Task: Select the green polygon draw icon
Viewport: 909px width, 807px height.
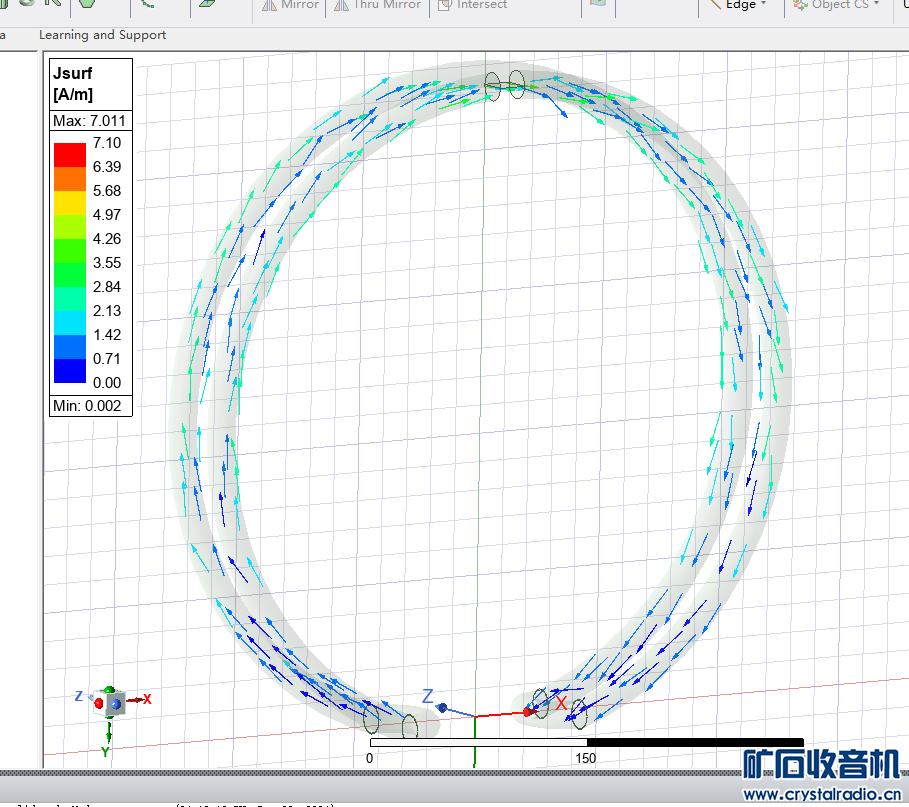Action: point(87,4)
